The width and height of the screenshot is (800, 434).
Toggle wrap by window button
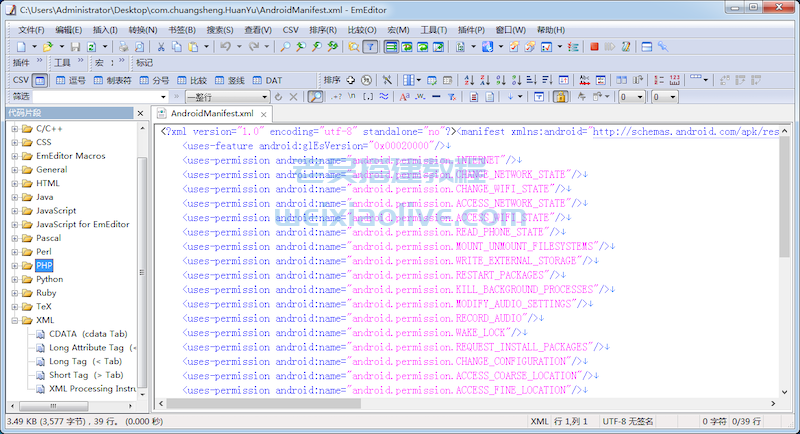pos(423,47)
